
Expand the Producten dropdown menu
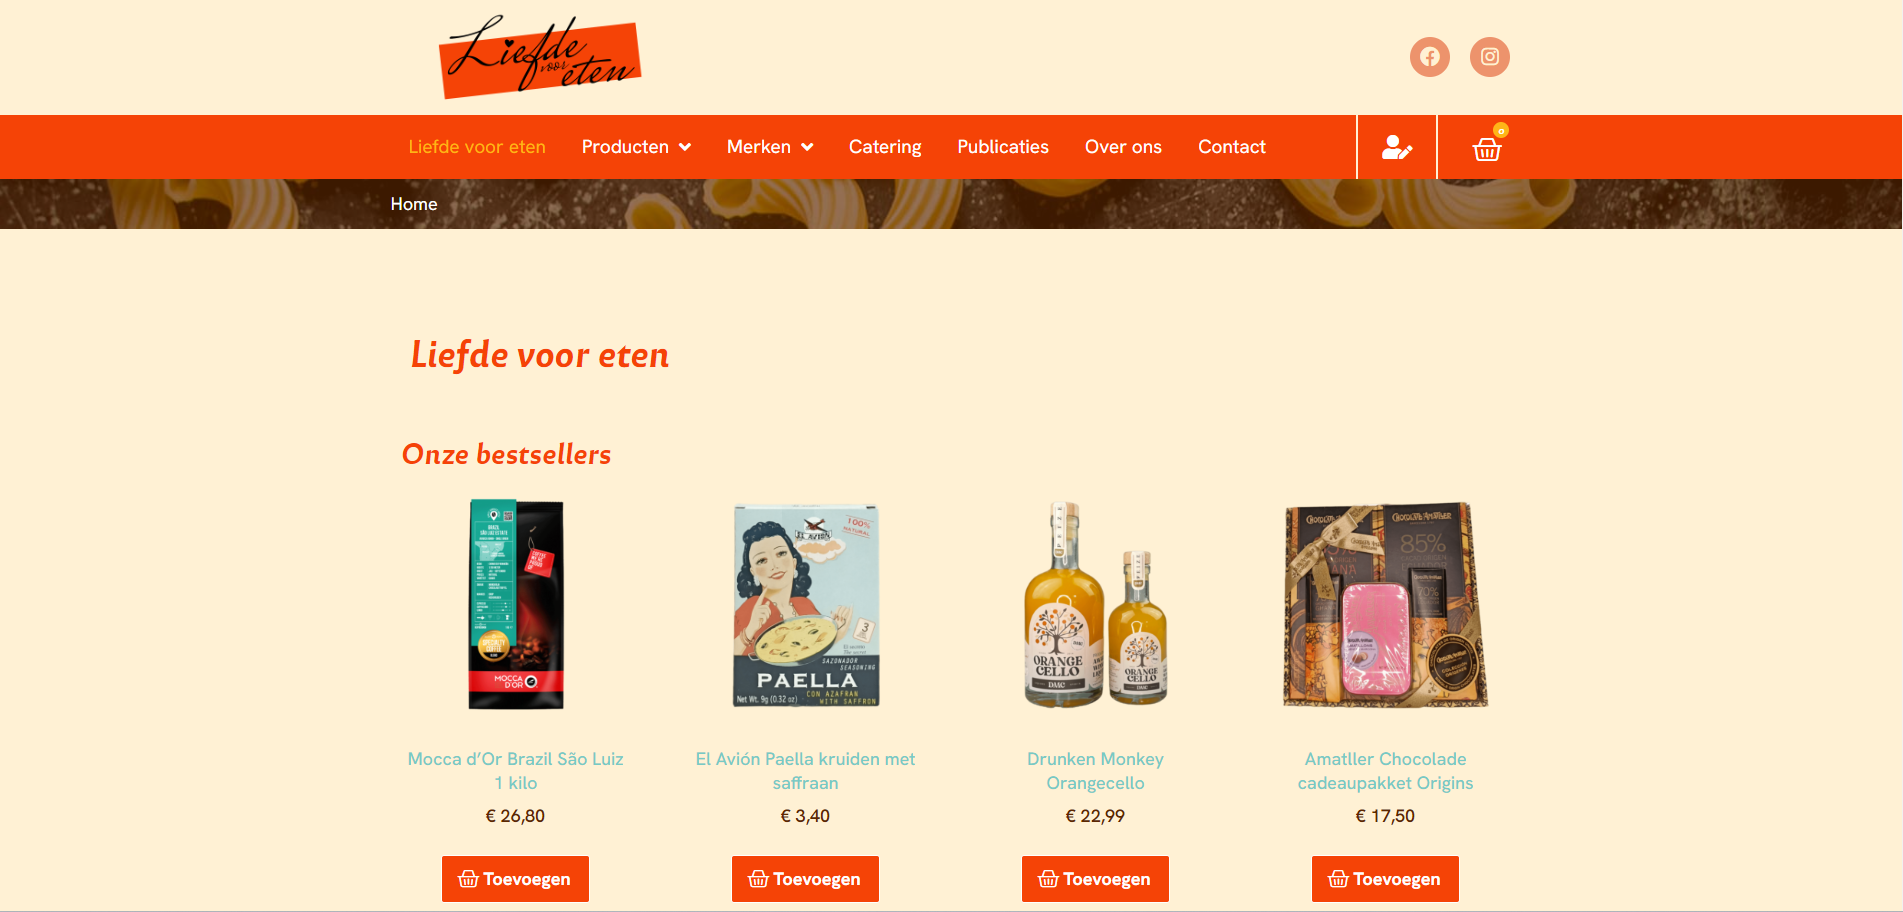[636, 147]
